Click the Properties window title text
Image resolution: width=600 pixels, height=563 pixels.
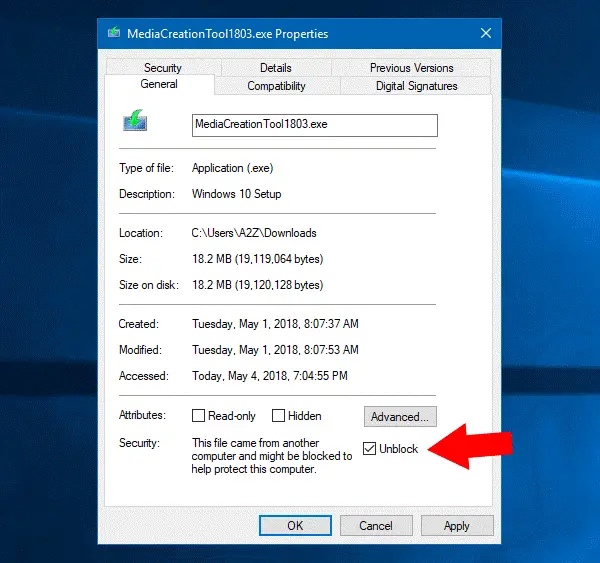[228, 34]
